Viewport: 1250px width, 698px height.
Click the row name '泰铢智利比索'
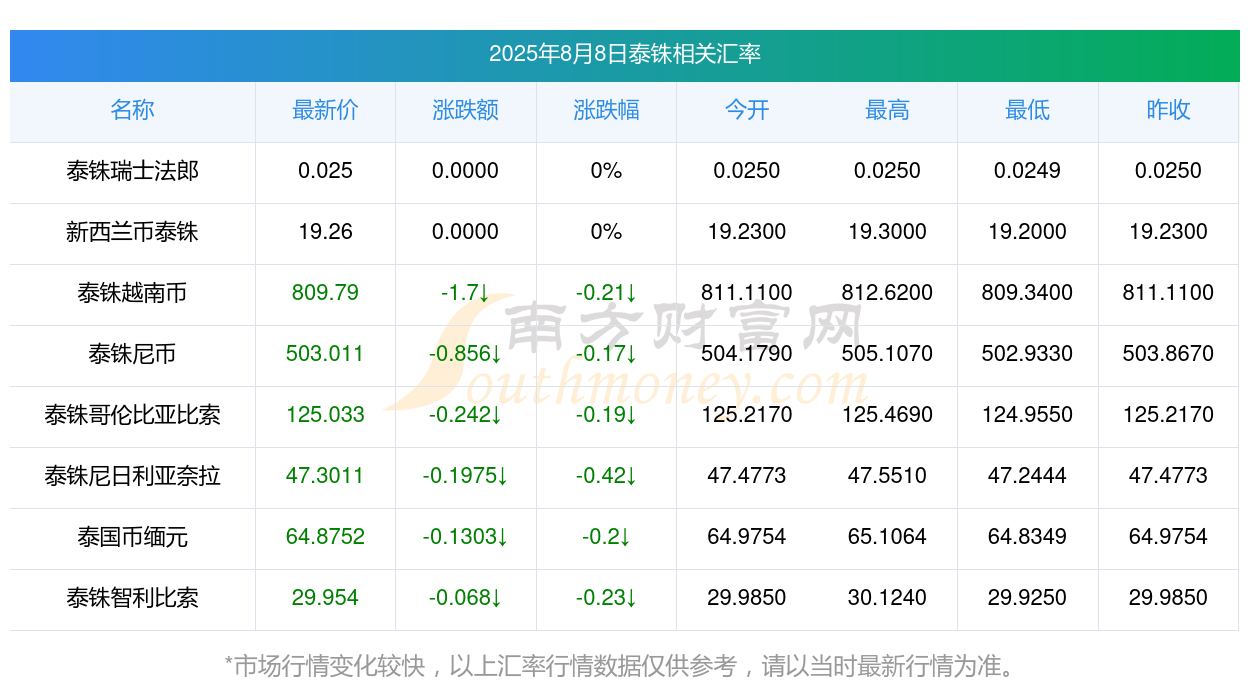tap(132, 598)
